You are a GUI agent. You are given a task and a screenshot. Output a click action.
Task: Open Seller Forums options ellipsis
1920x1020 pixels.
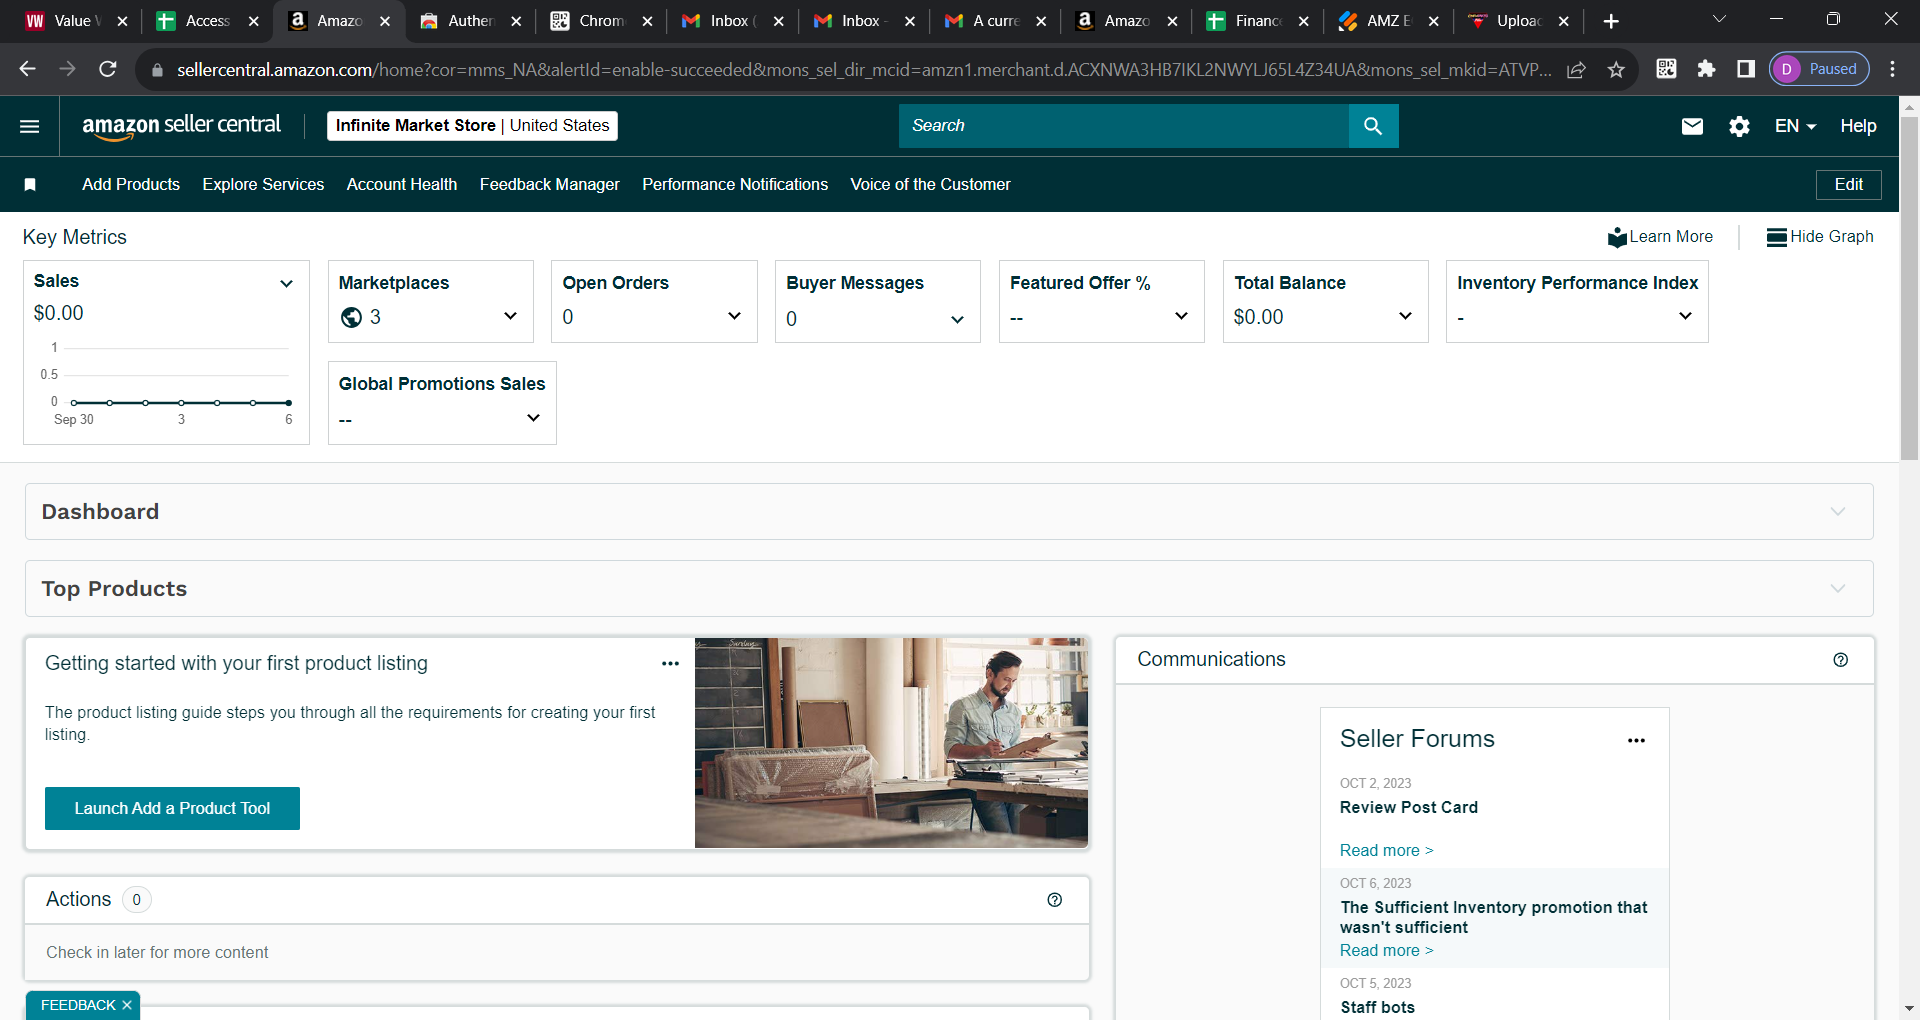(1636, 741)
